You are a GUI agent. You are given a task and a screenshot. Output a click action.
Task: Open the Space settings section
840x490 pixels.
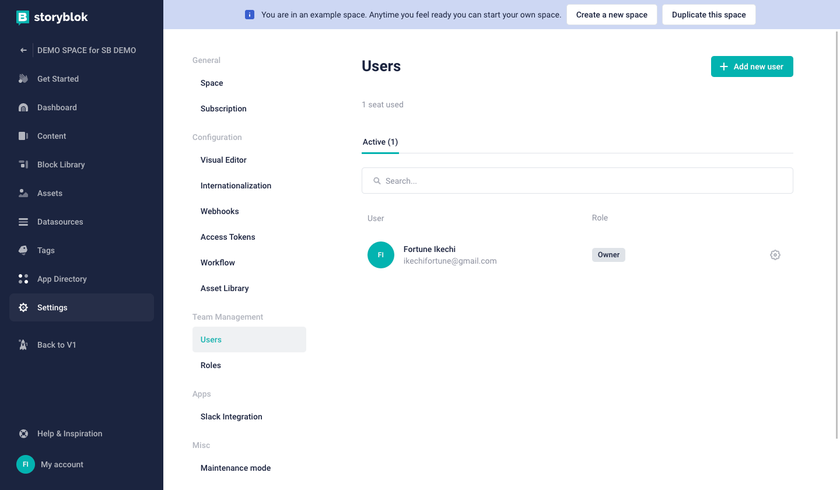click(212, 83)
